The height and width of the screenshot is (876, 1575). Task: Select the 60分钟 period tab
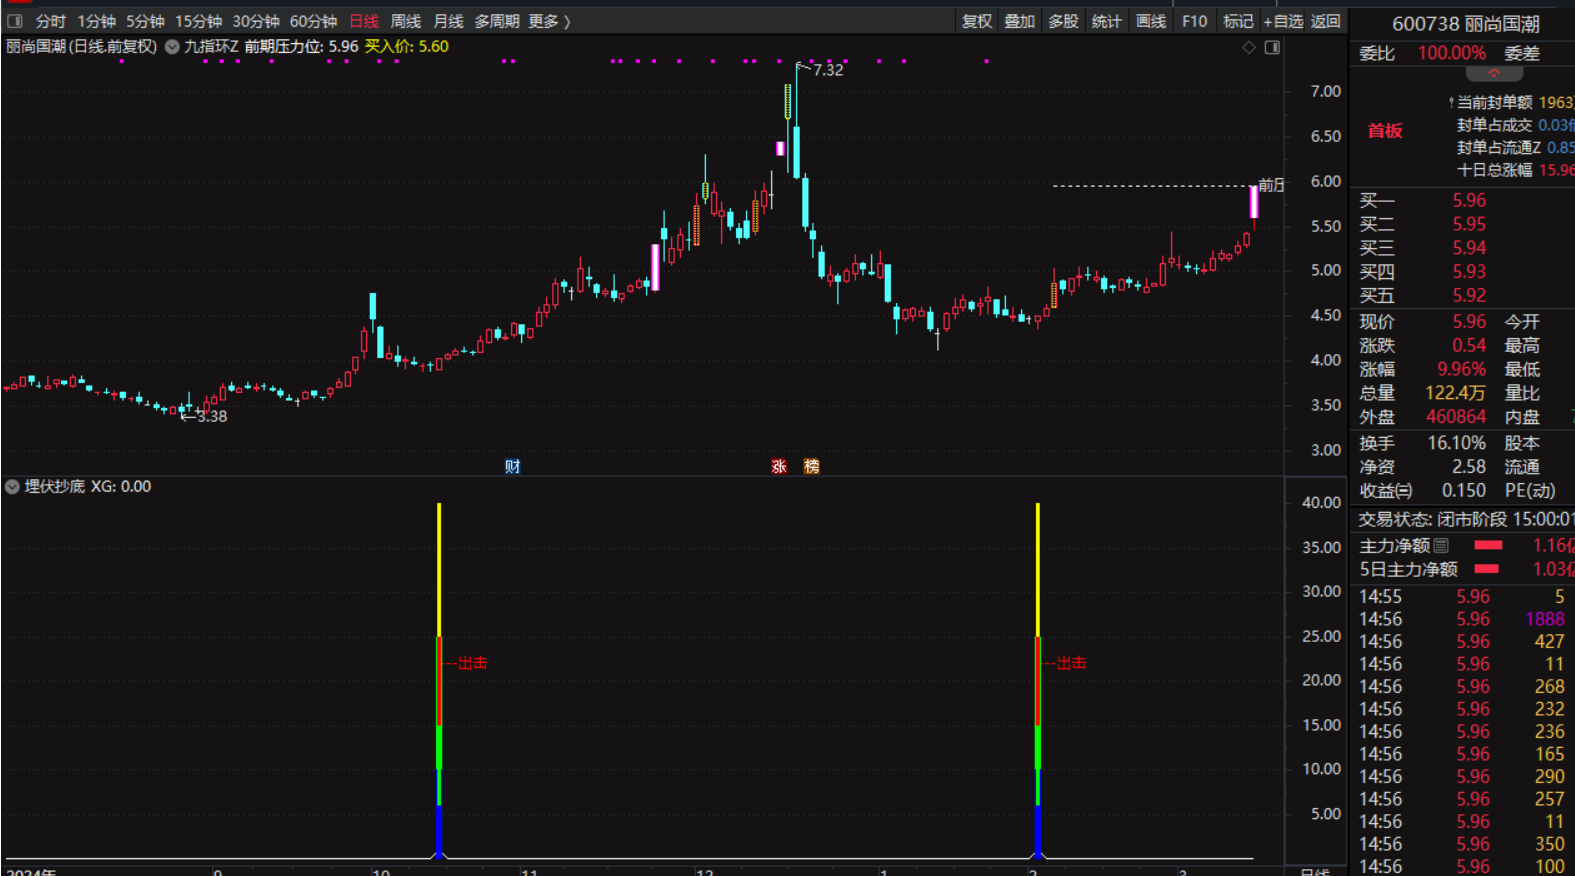pos(313,21)
